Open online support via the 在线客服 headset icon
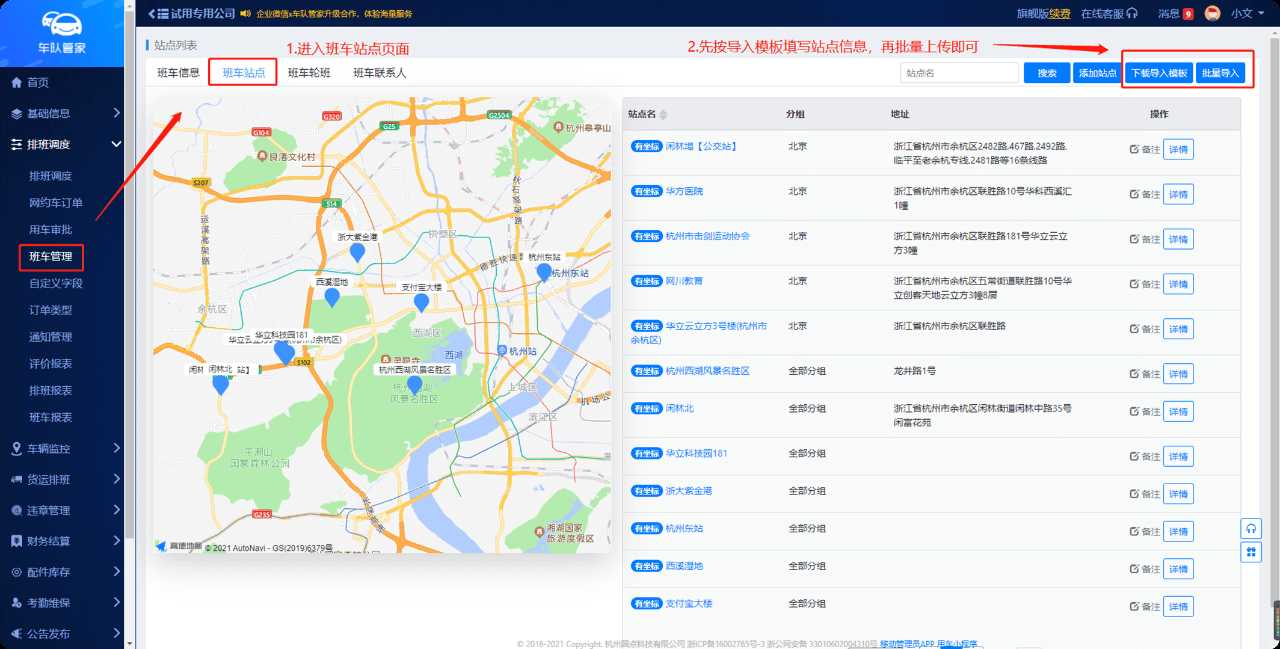Screen dimensions: 1280x649 (1132, 13)
